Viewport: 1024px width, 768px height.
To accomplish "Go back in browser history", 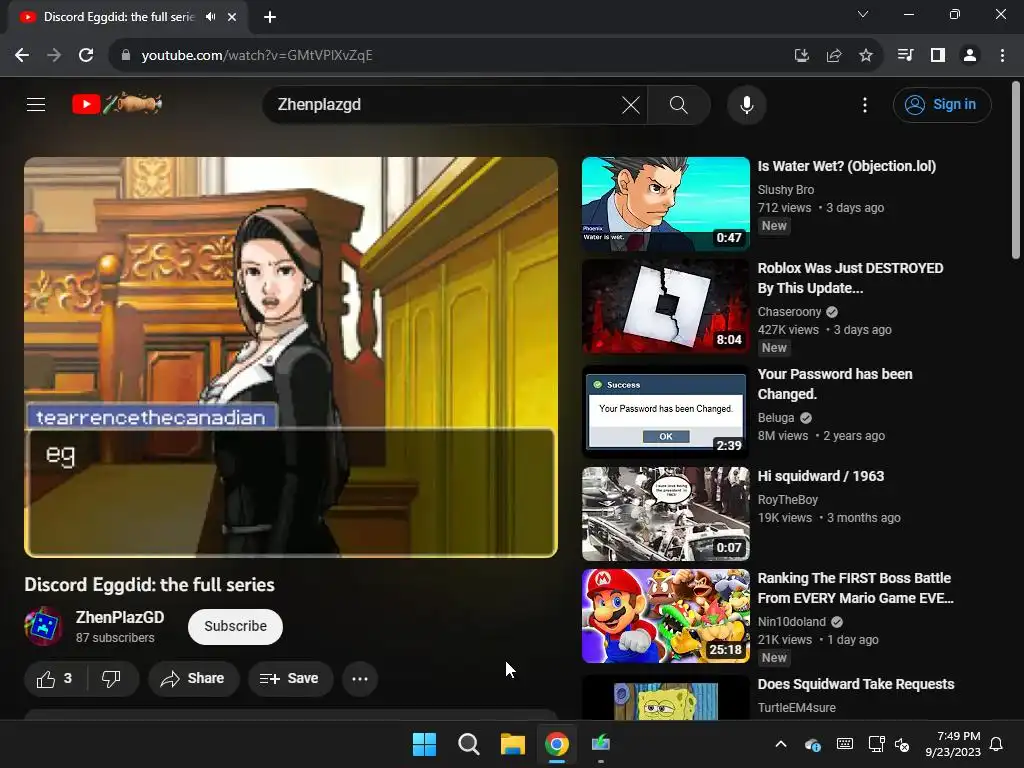I will coord(22,56).
